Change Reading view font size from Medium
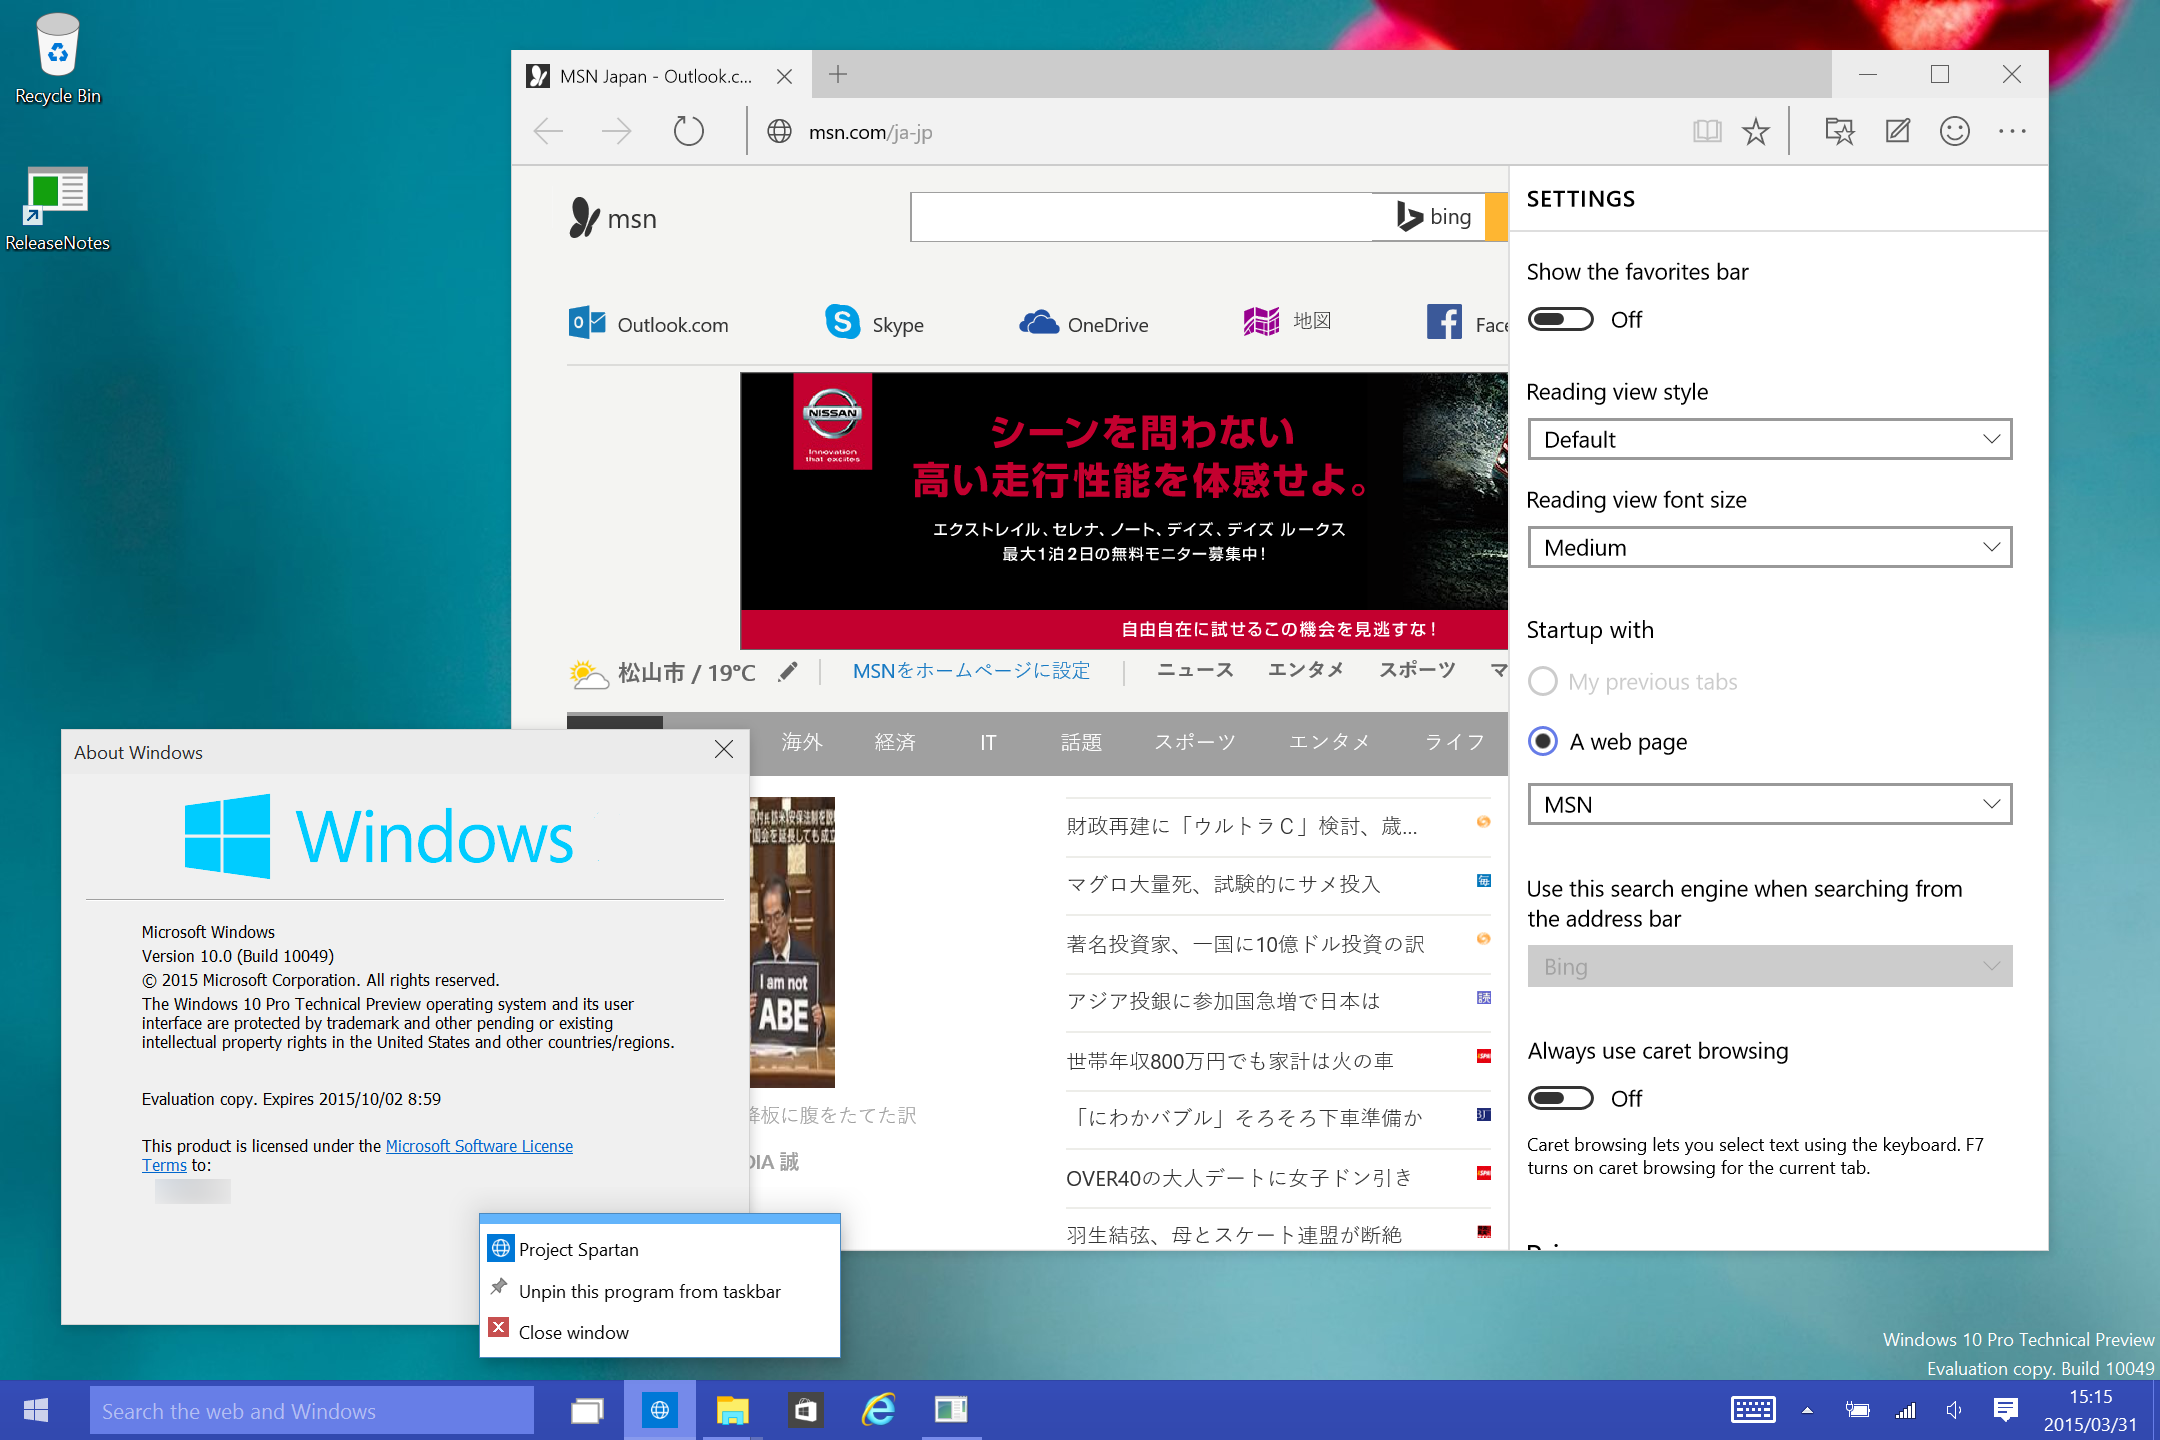Viewport: 2160px width, 1440px height. coord(1768,547)
